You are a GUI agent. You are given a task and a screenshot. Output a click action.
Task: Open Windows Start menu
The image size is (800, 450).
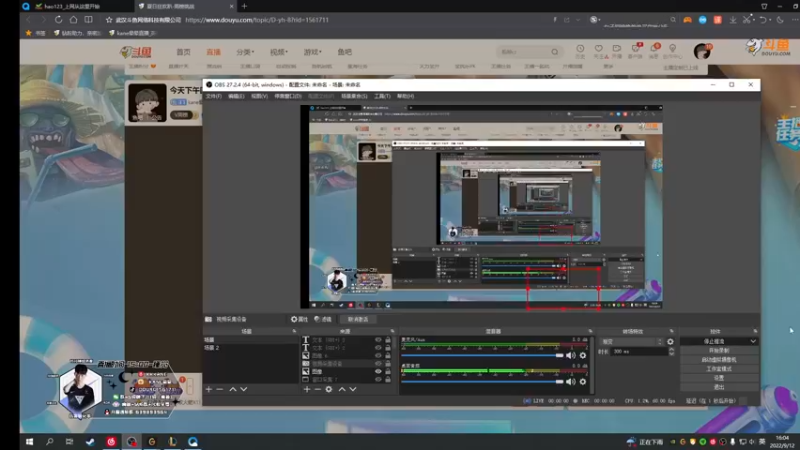tap(30, 442)
